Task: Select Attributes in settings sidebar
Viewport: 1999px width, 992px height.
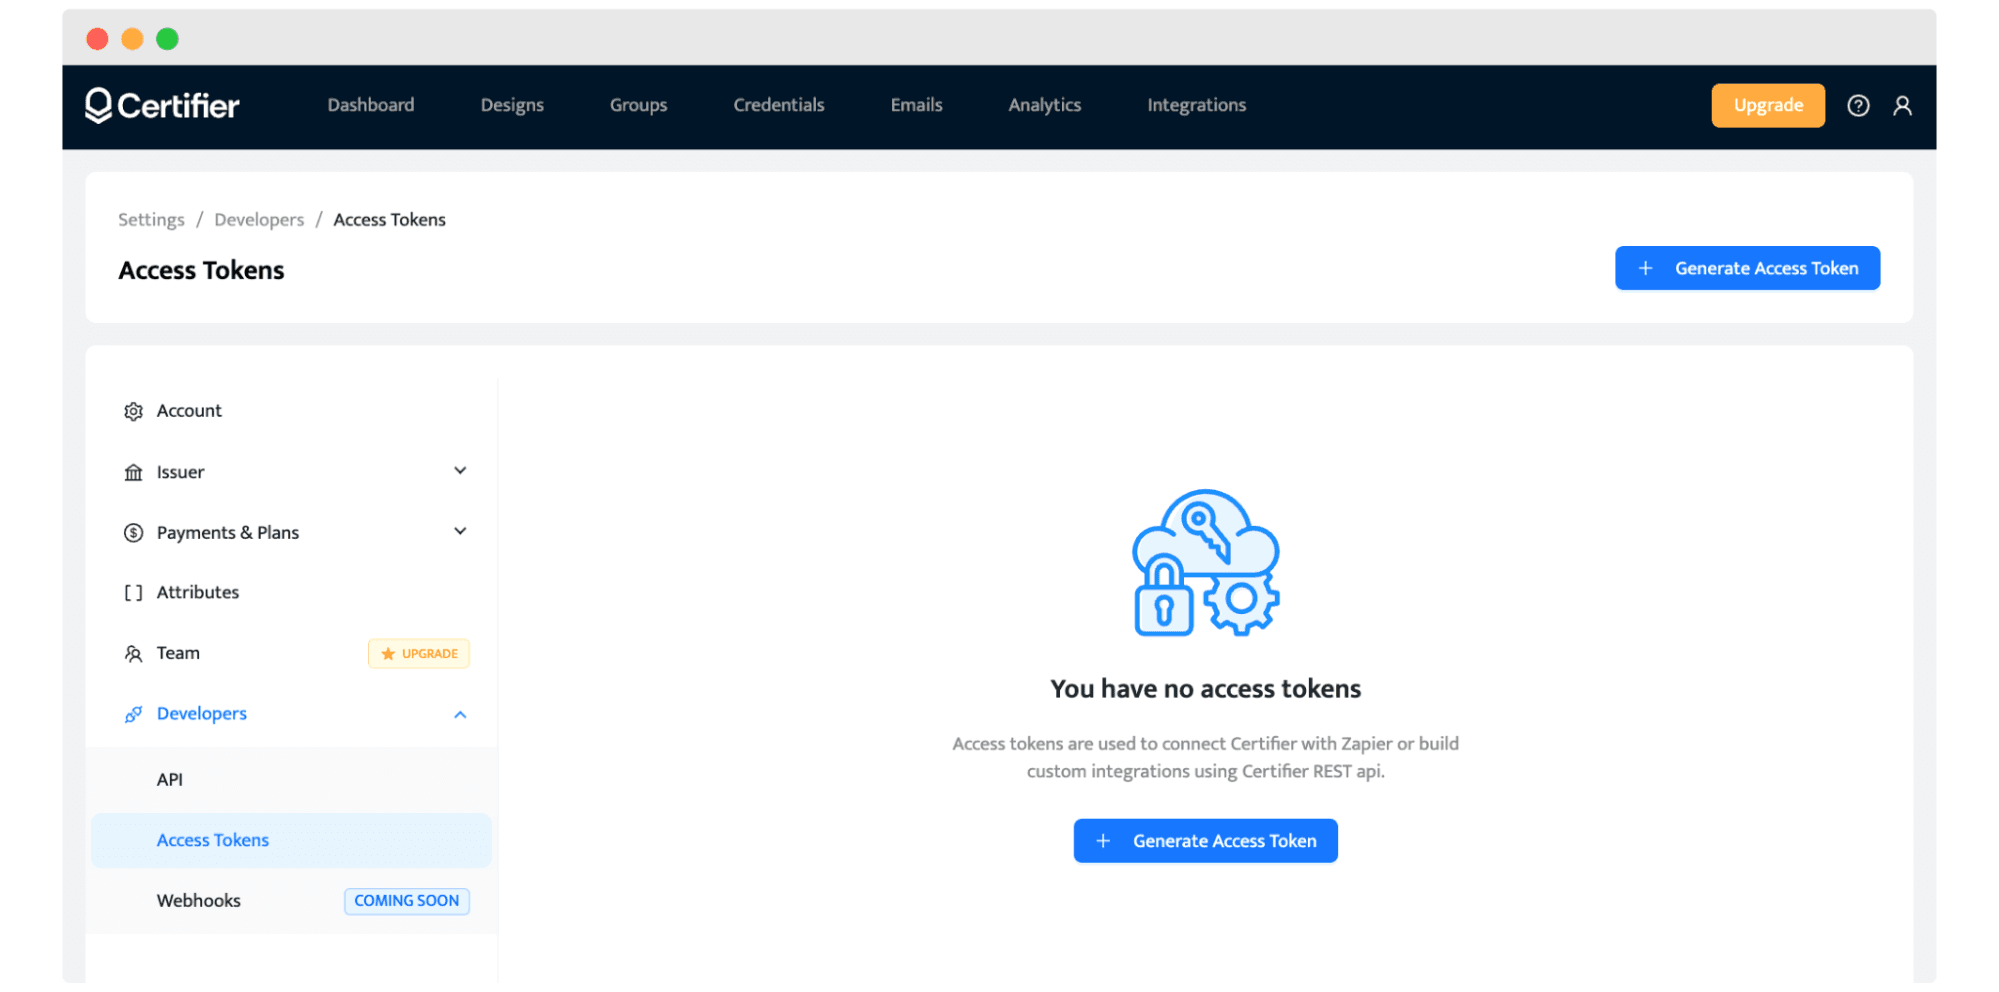Action: pyautogui.click(x=198, y=593)
